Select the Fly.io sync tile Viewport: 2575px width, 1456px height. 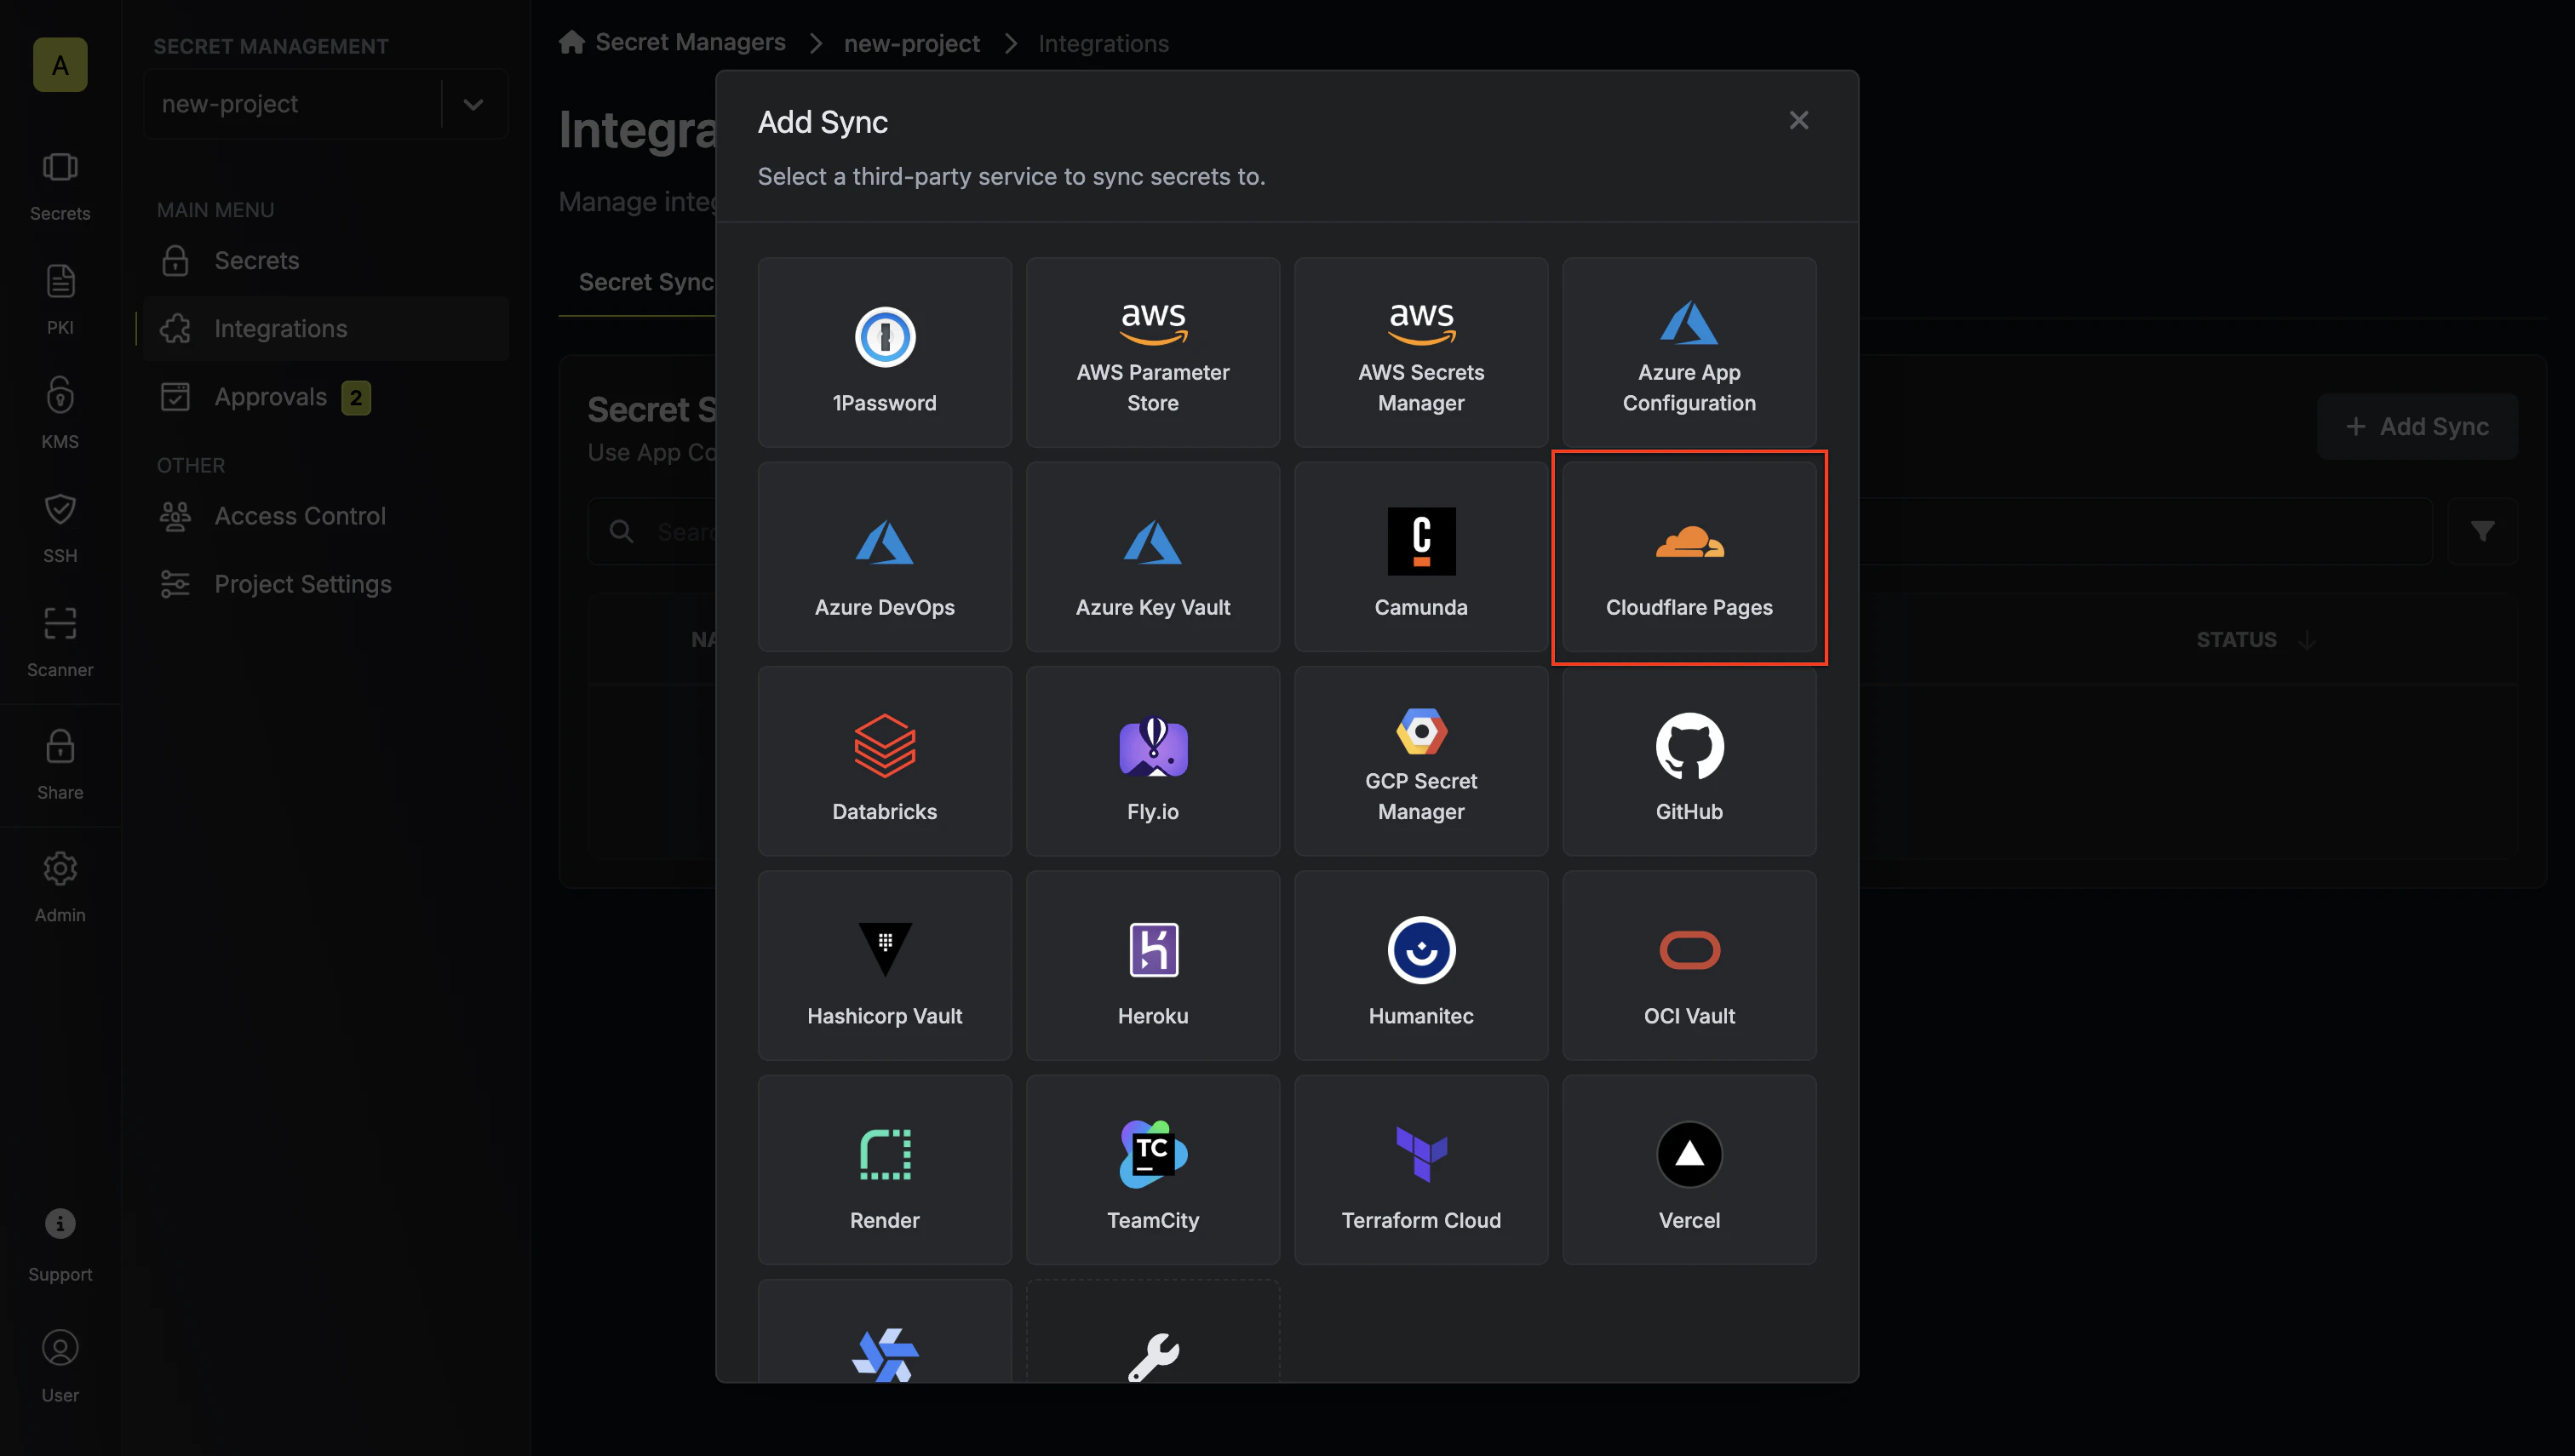[x=1152, y=761]
